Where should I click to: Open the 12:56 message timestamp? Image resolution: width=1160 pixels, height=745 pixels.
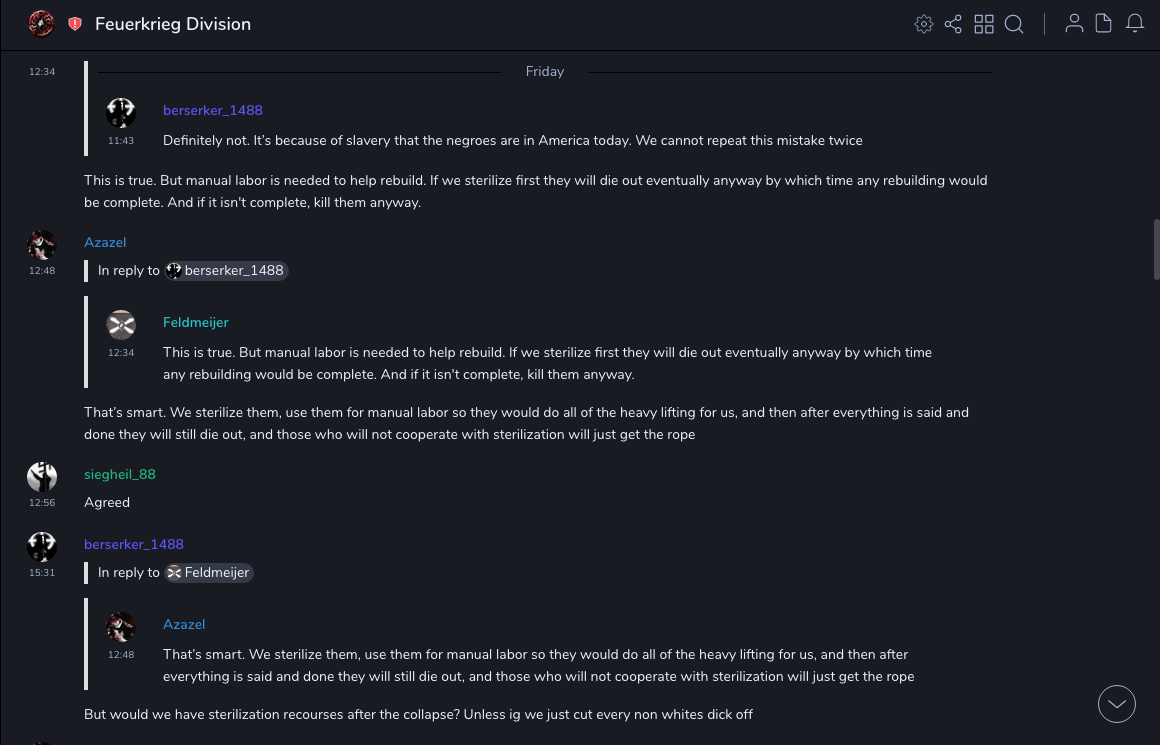click(42, 503)
